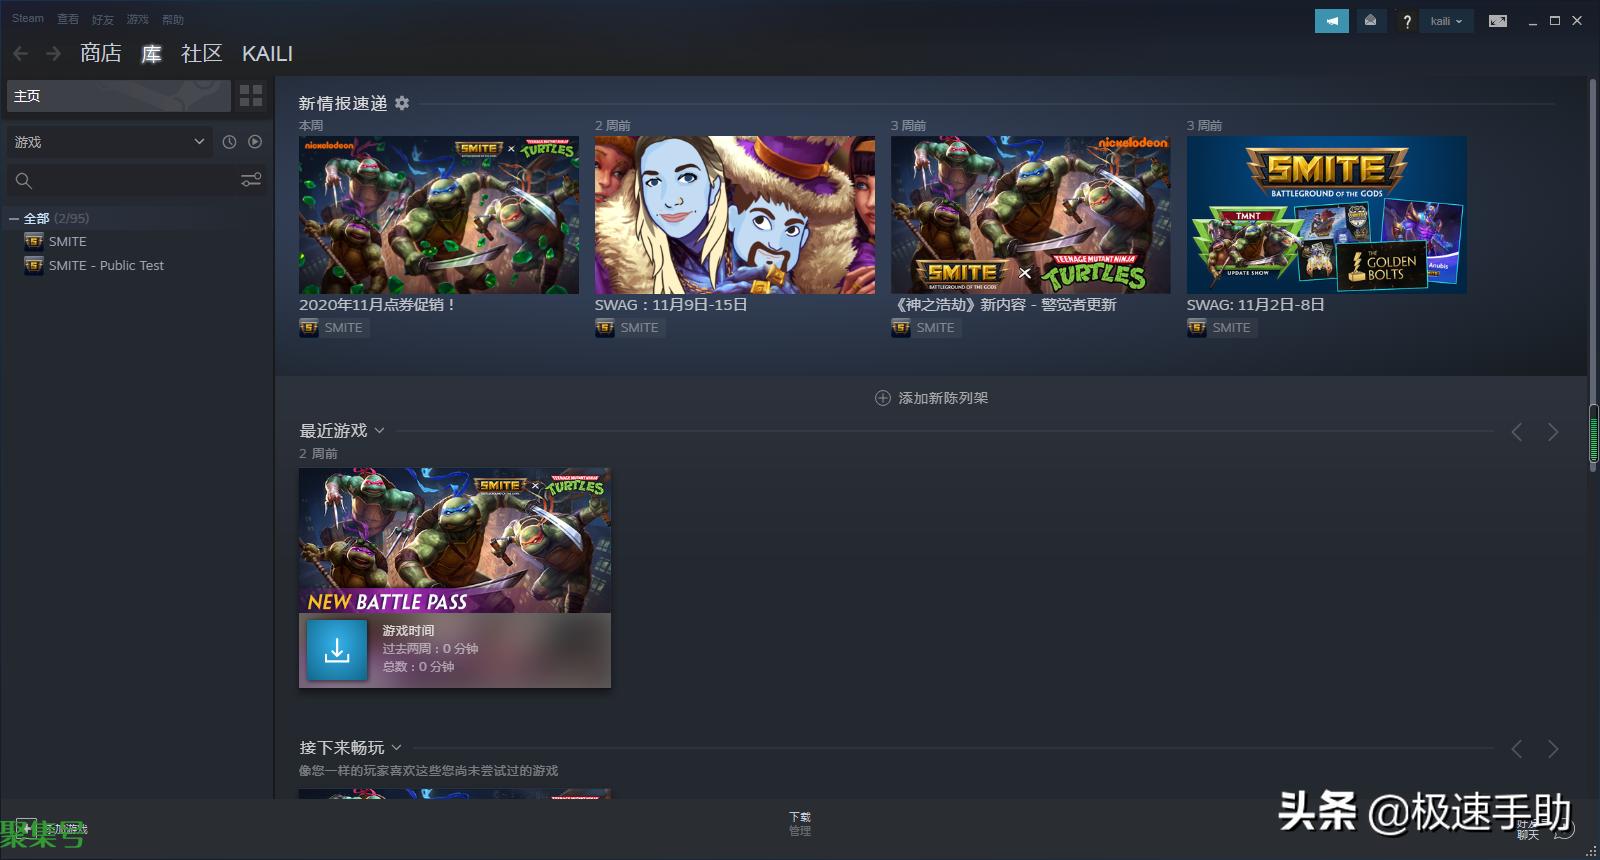Viewport: 1600px width, 860px height.
Task: Toggle Big Picture mode icon
Action: [x=1497, y=21]
